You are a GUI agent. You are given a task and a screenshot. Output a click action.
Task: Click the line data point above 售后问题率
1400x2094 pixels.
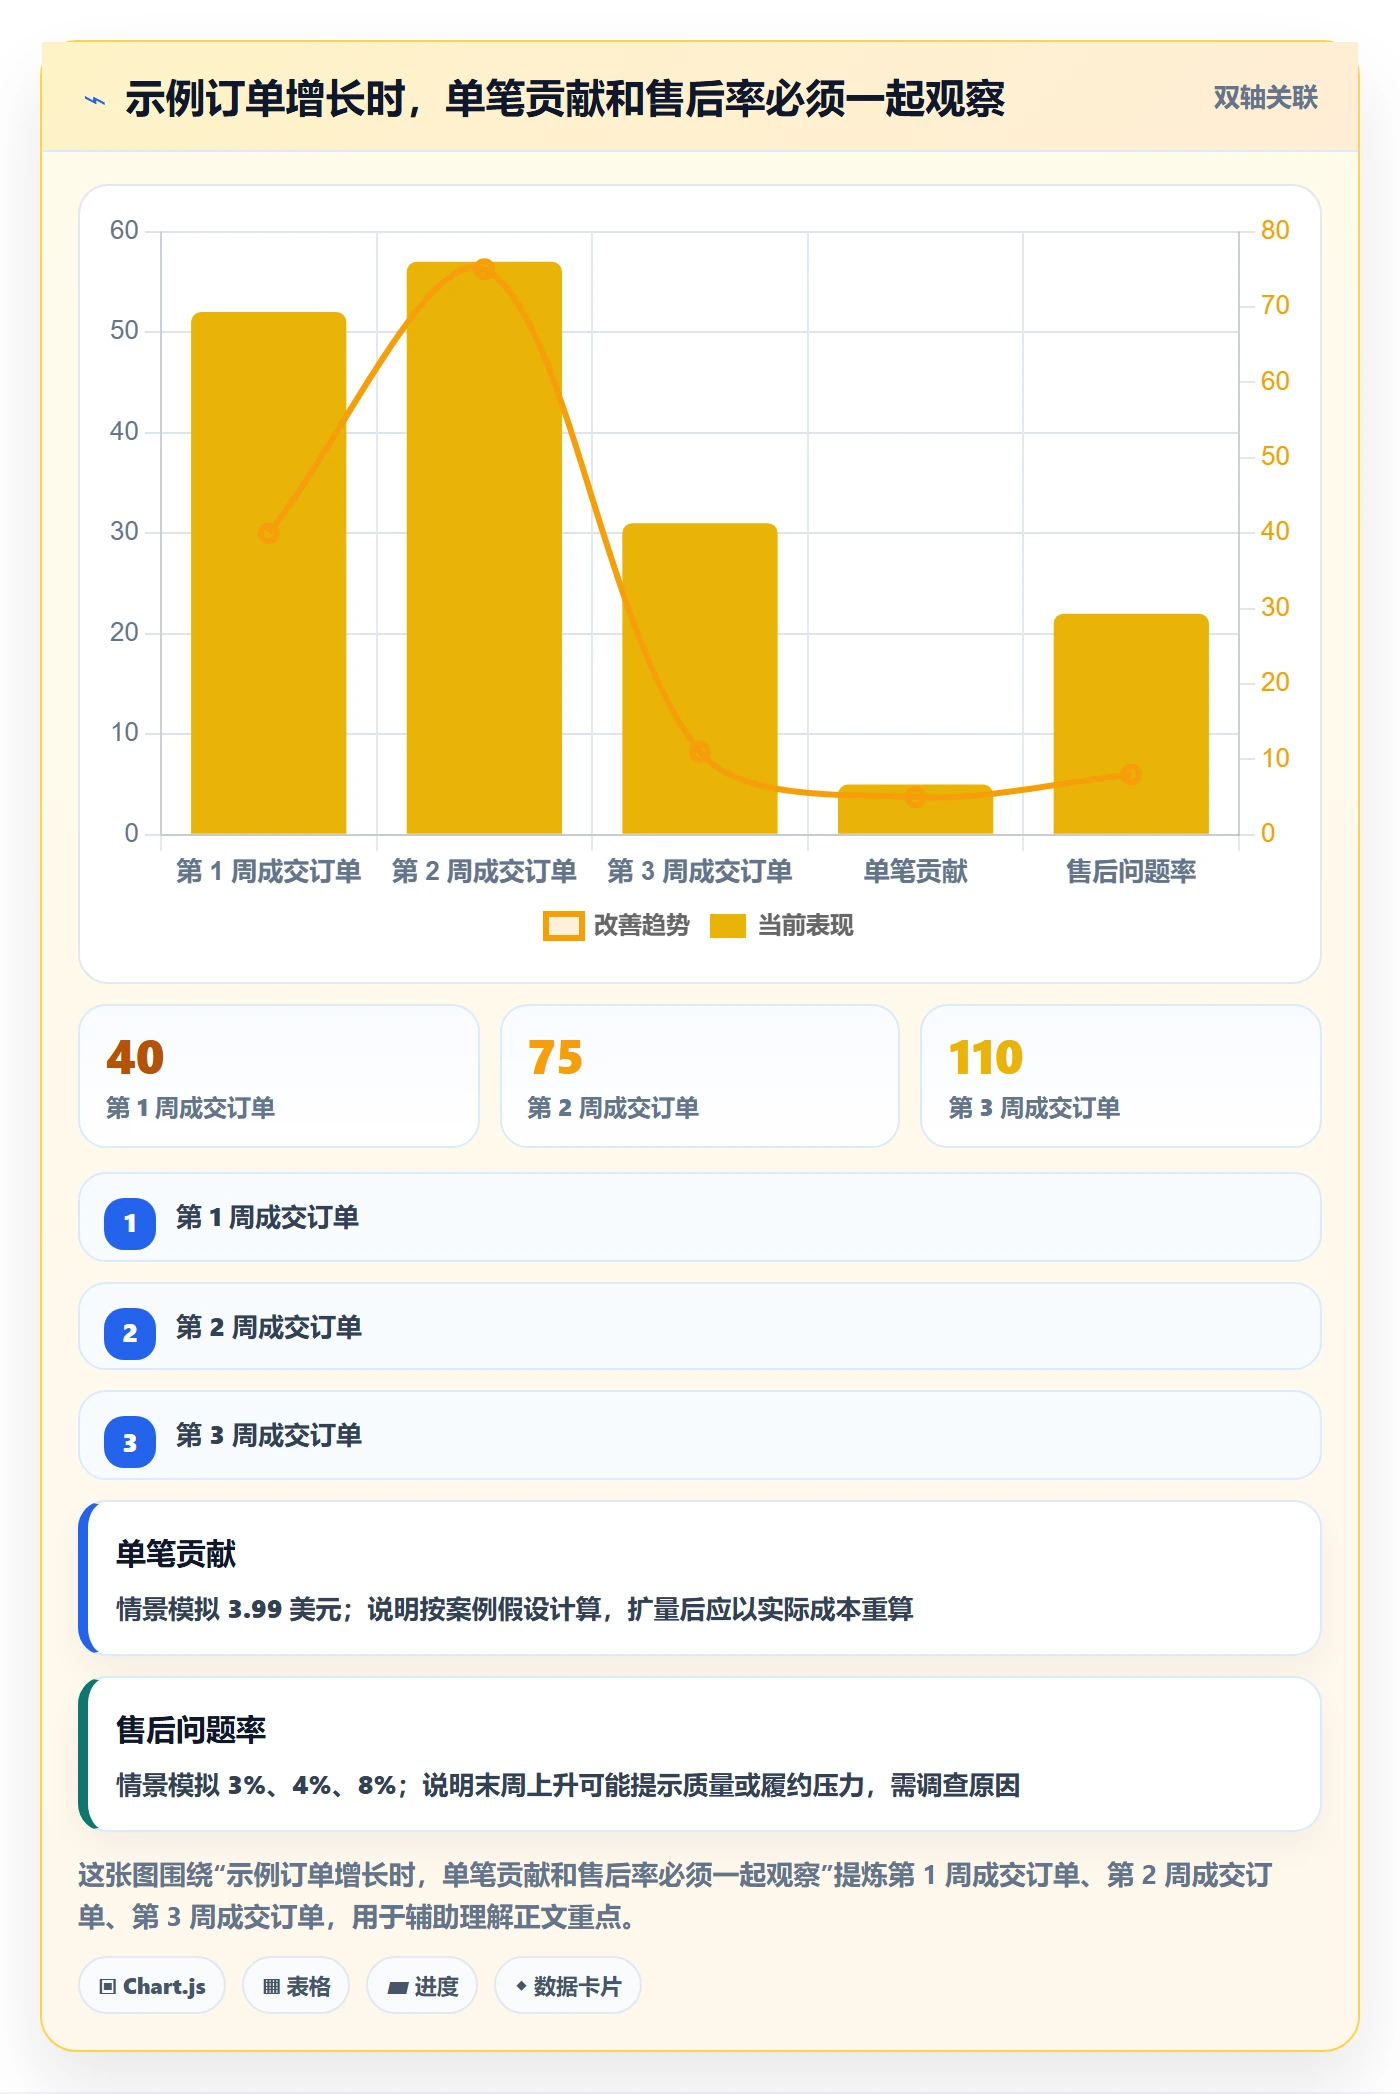(x=1131, y=774)
